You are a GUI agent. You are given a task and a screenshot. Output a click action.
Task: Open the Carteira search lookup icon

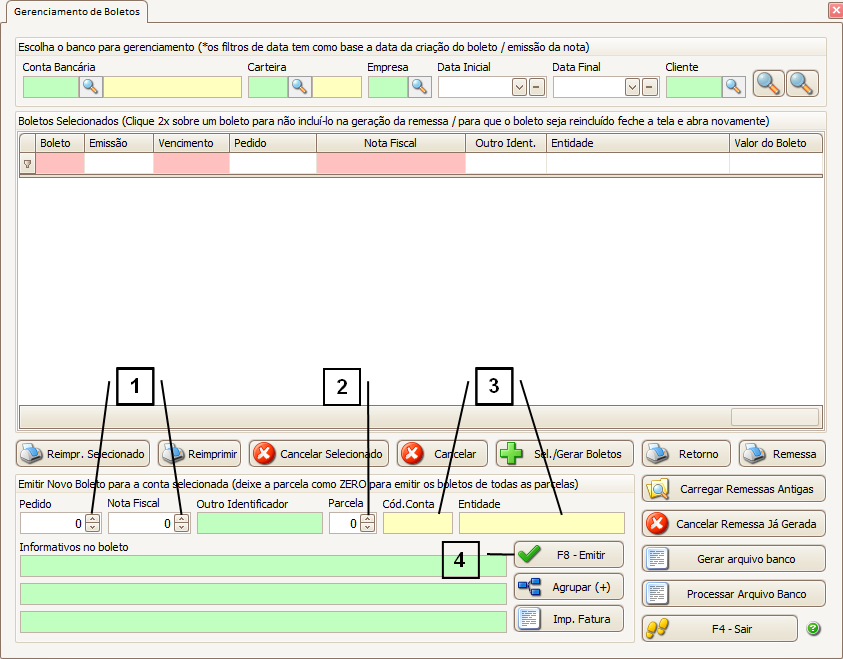pyautogui.click(x=299, y=87)
